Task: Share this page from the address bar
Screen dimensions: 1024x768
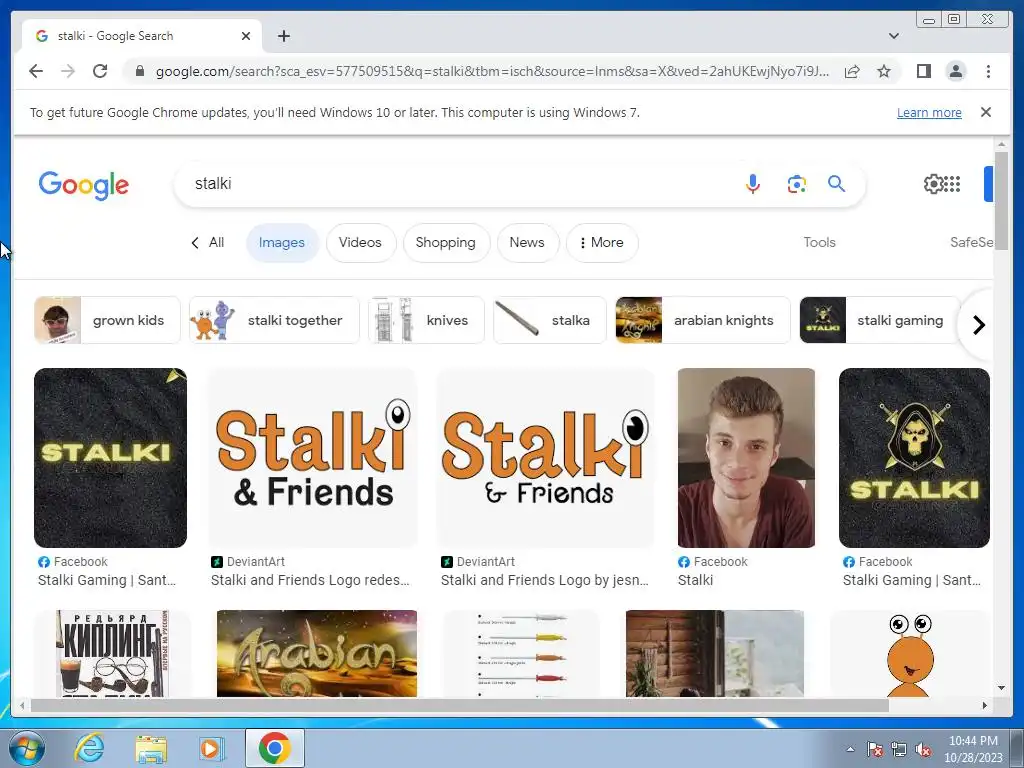Action: [x=852, y=71]
